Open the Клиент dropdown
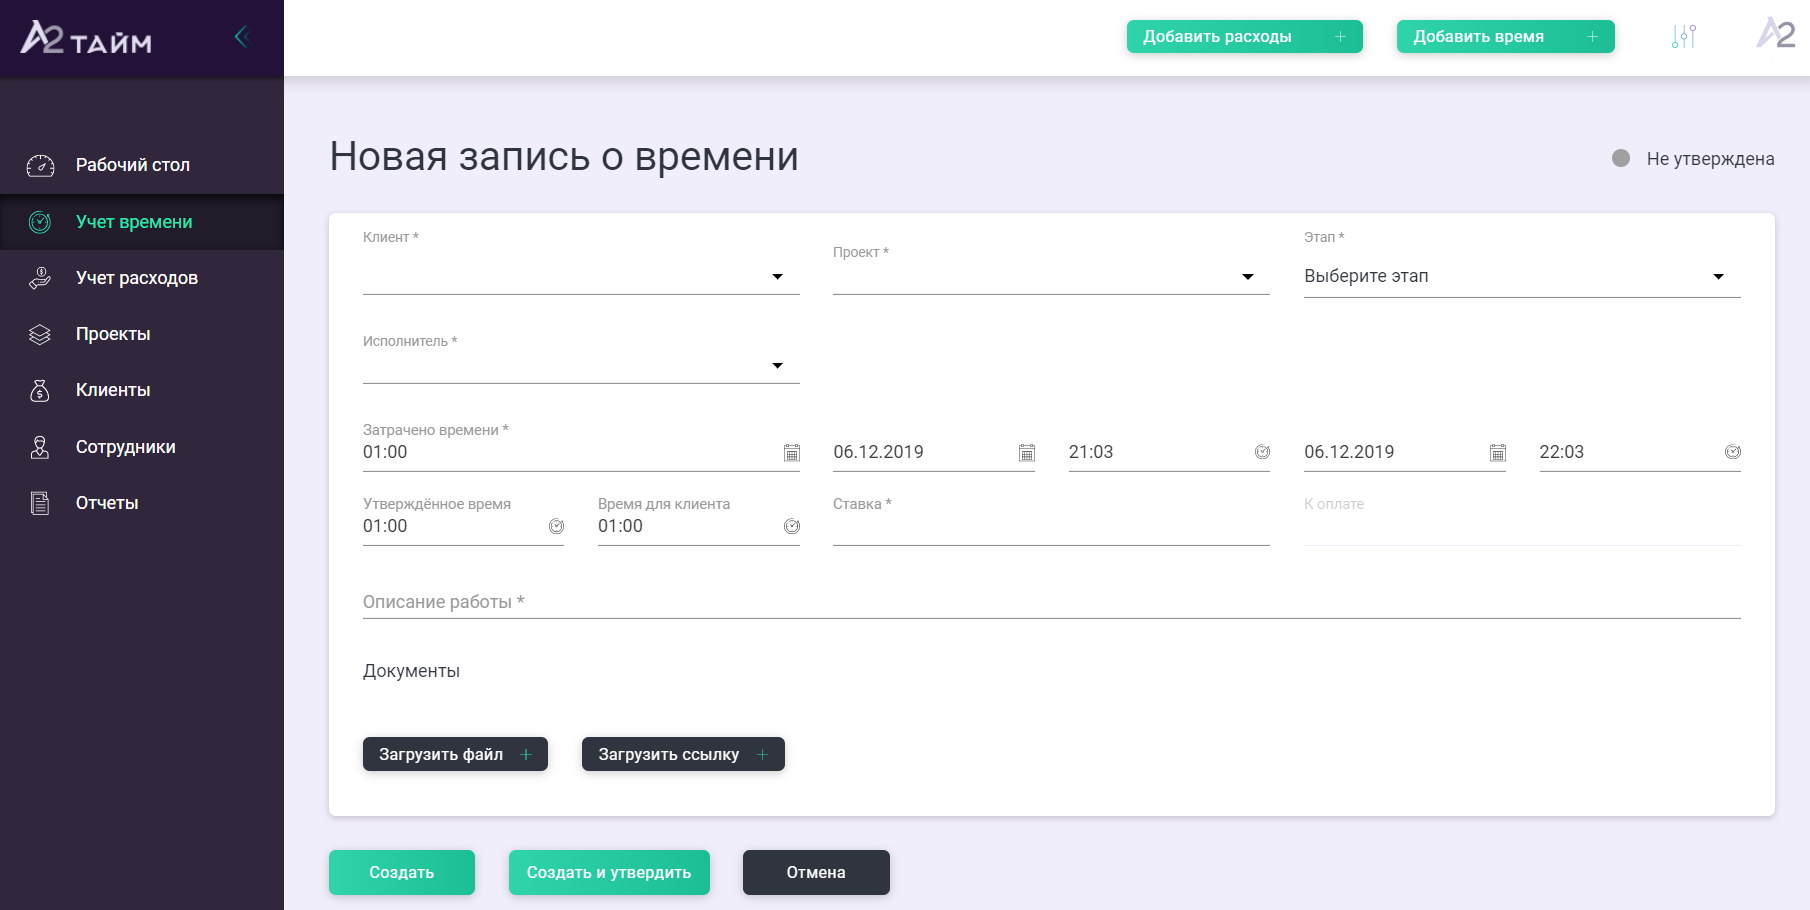 [777, 276]
